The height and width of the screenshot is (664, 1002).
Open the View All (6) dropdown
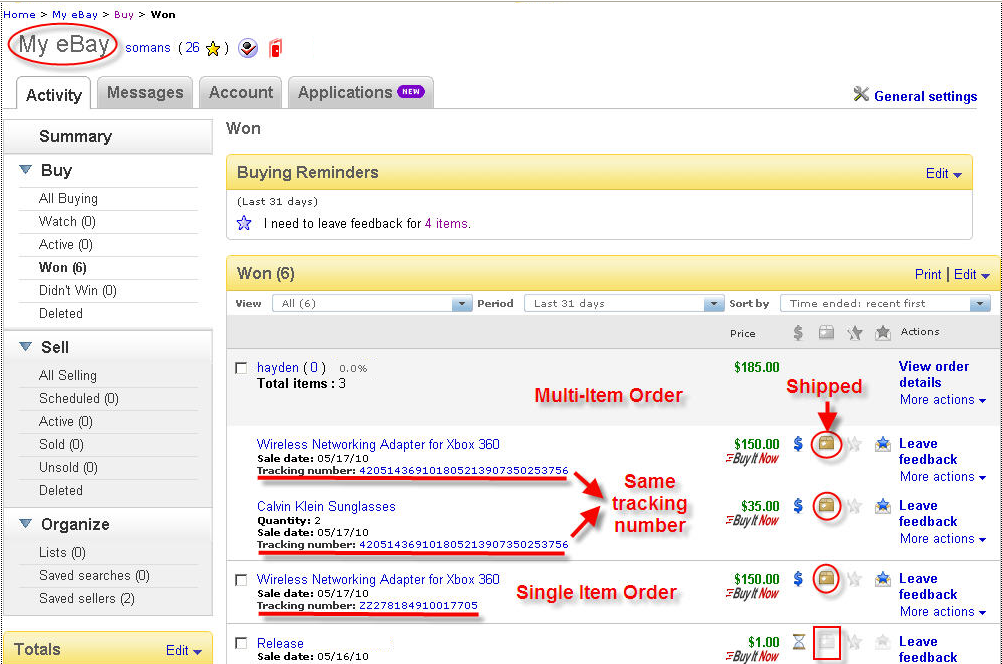pyautogui.click(x=372, y=304)
